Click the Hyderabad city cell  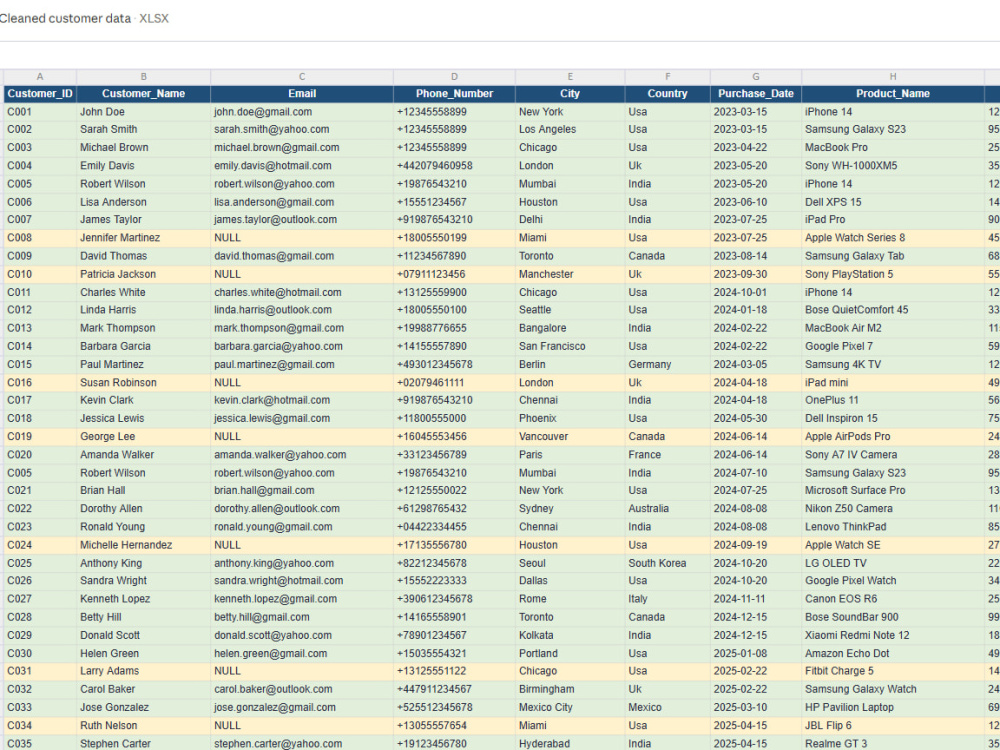click(570, 743)
